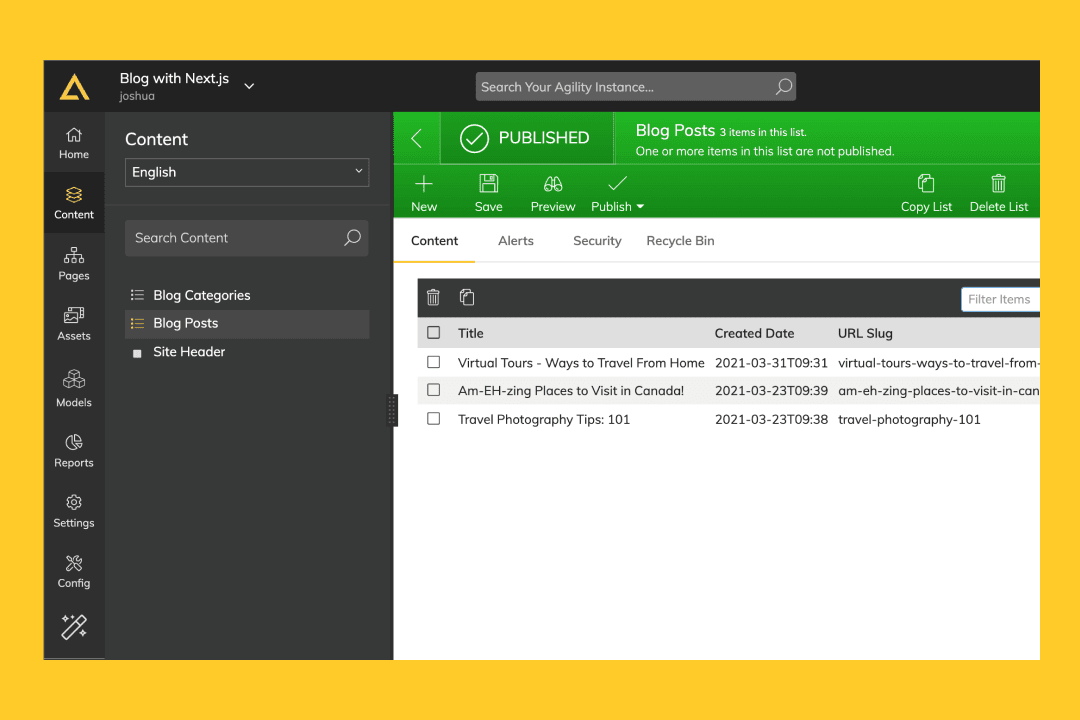Click the Search Your Agility Instance field
Screen dimensions: 1080x720
tap(625, 87)
